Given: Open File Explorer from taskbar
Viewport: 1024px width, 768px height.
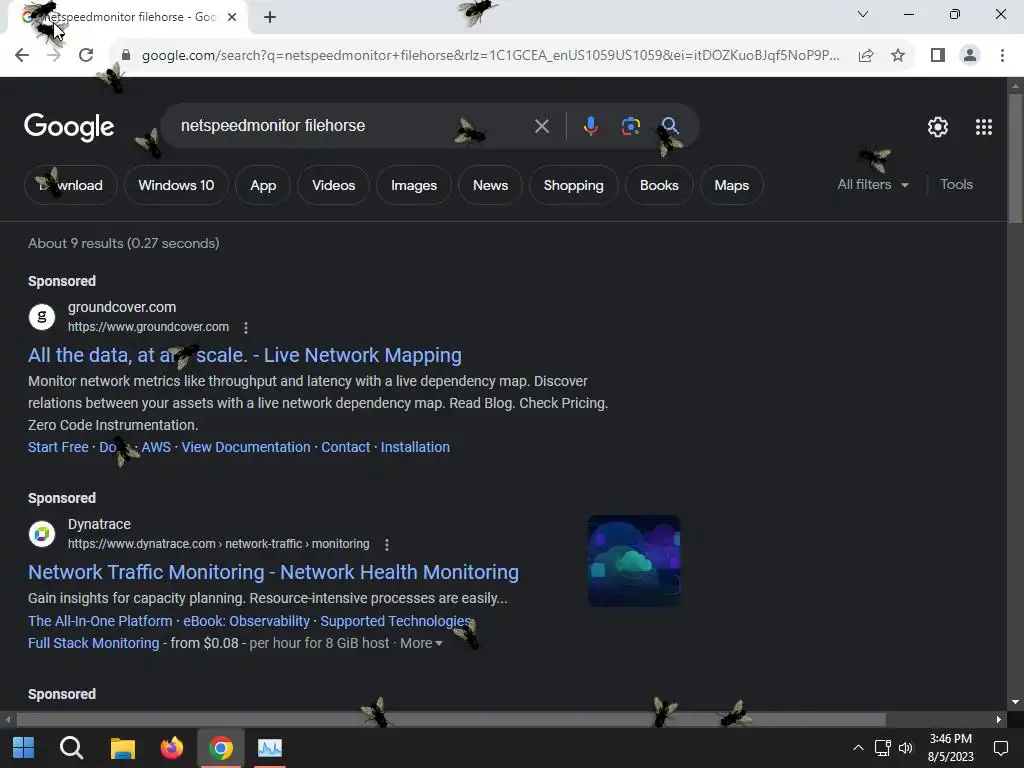Looking at the screenshot, I should tap(122, 748).
